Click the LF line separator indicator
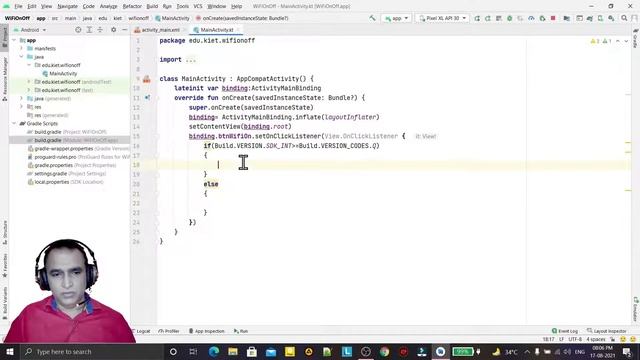 pos(561,339)
